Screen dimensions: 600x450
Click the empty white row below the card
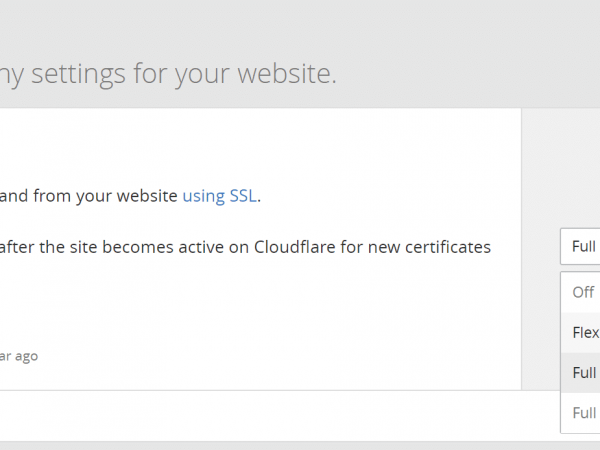[x=270, y=415]
